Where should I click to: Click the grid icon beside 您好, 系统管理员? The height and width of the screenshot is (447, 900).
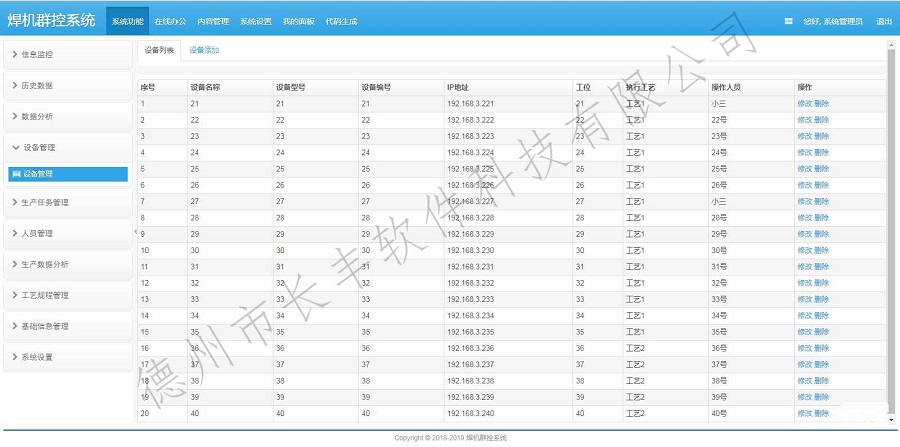point(788,21)
